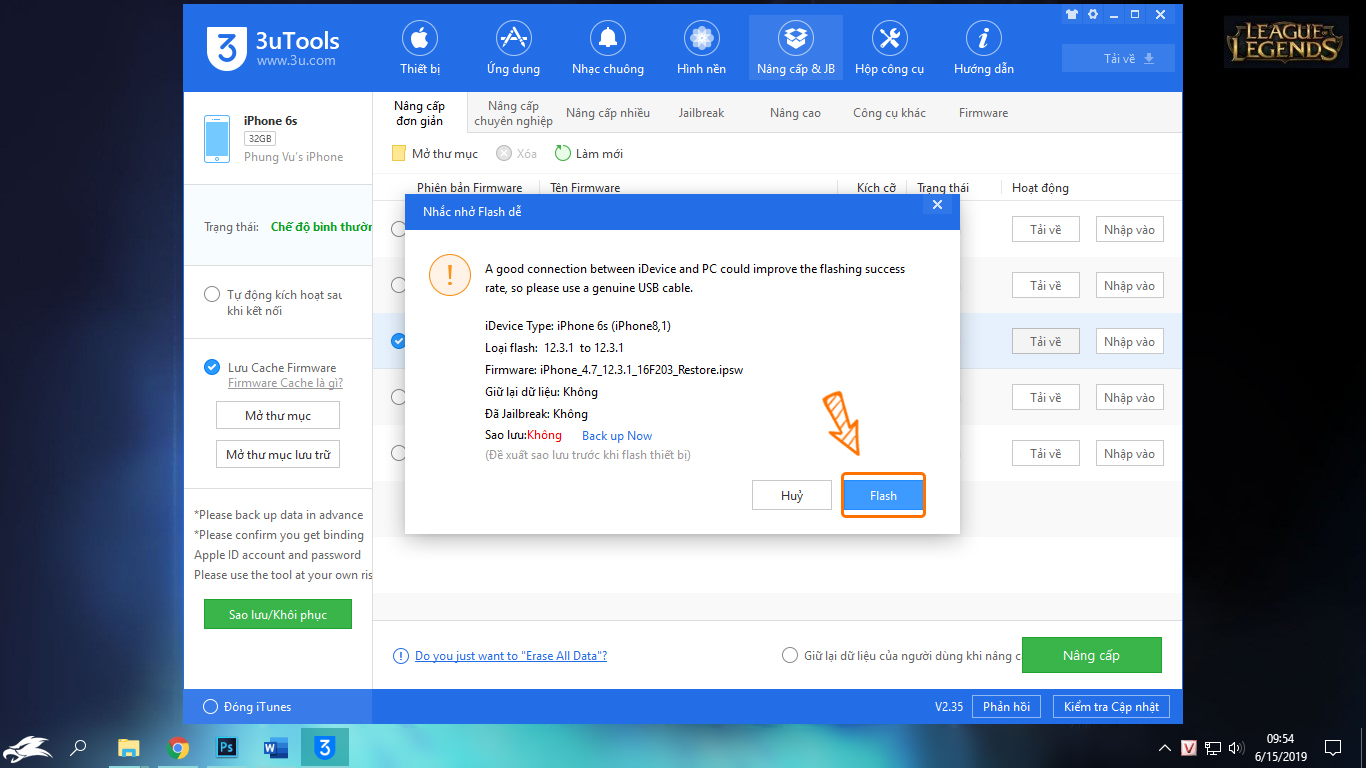Open Photoshop from the taskbar
Viewport: 1366px width, 768px height.
226,747
